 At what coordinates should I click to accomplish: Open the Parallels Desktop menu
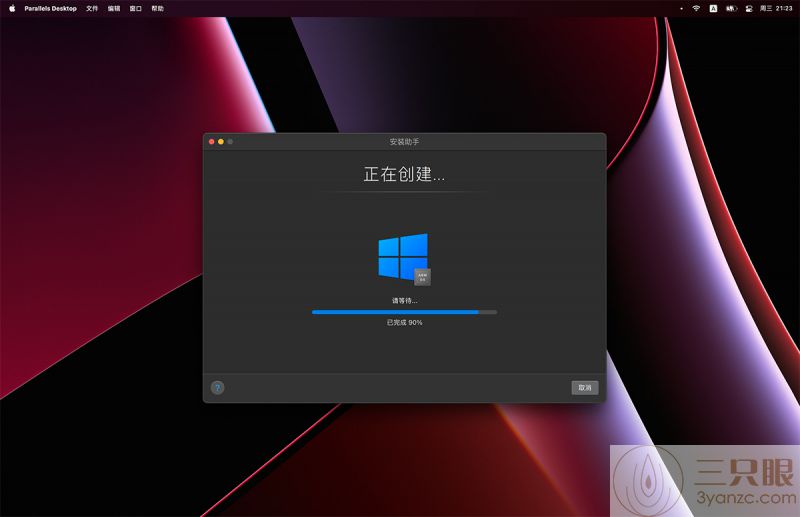coord(51,8)
